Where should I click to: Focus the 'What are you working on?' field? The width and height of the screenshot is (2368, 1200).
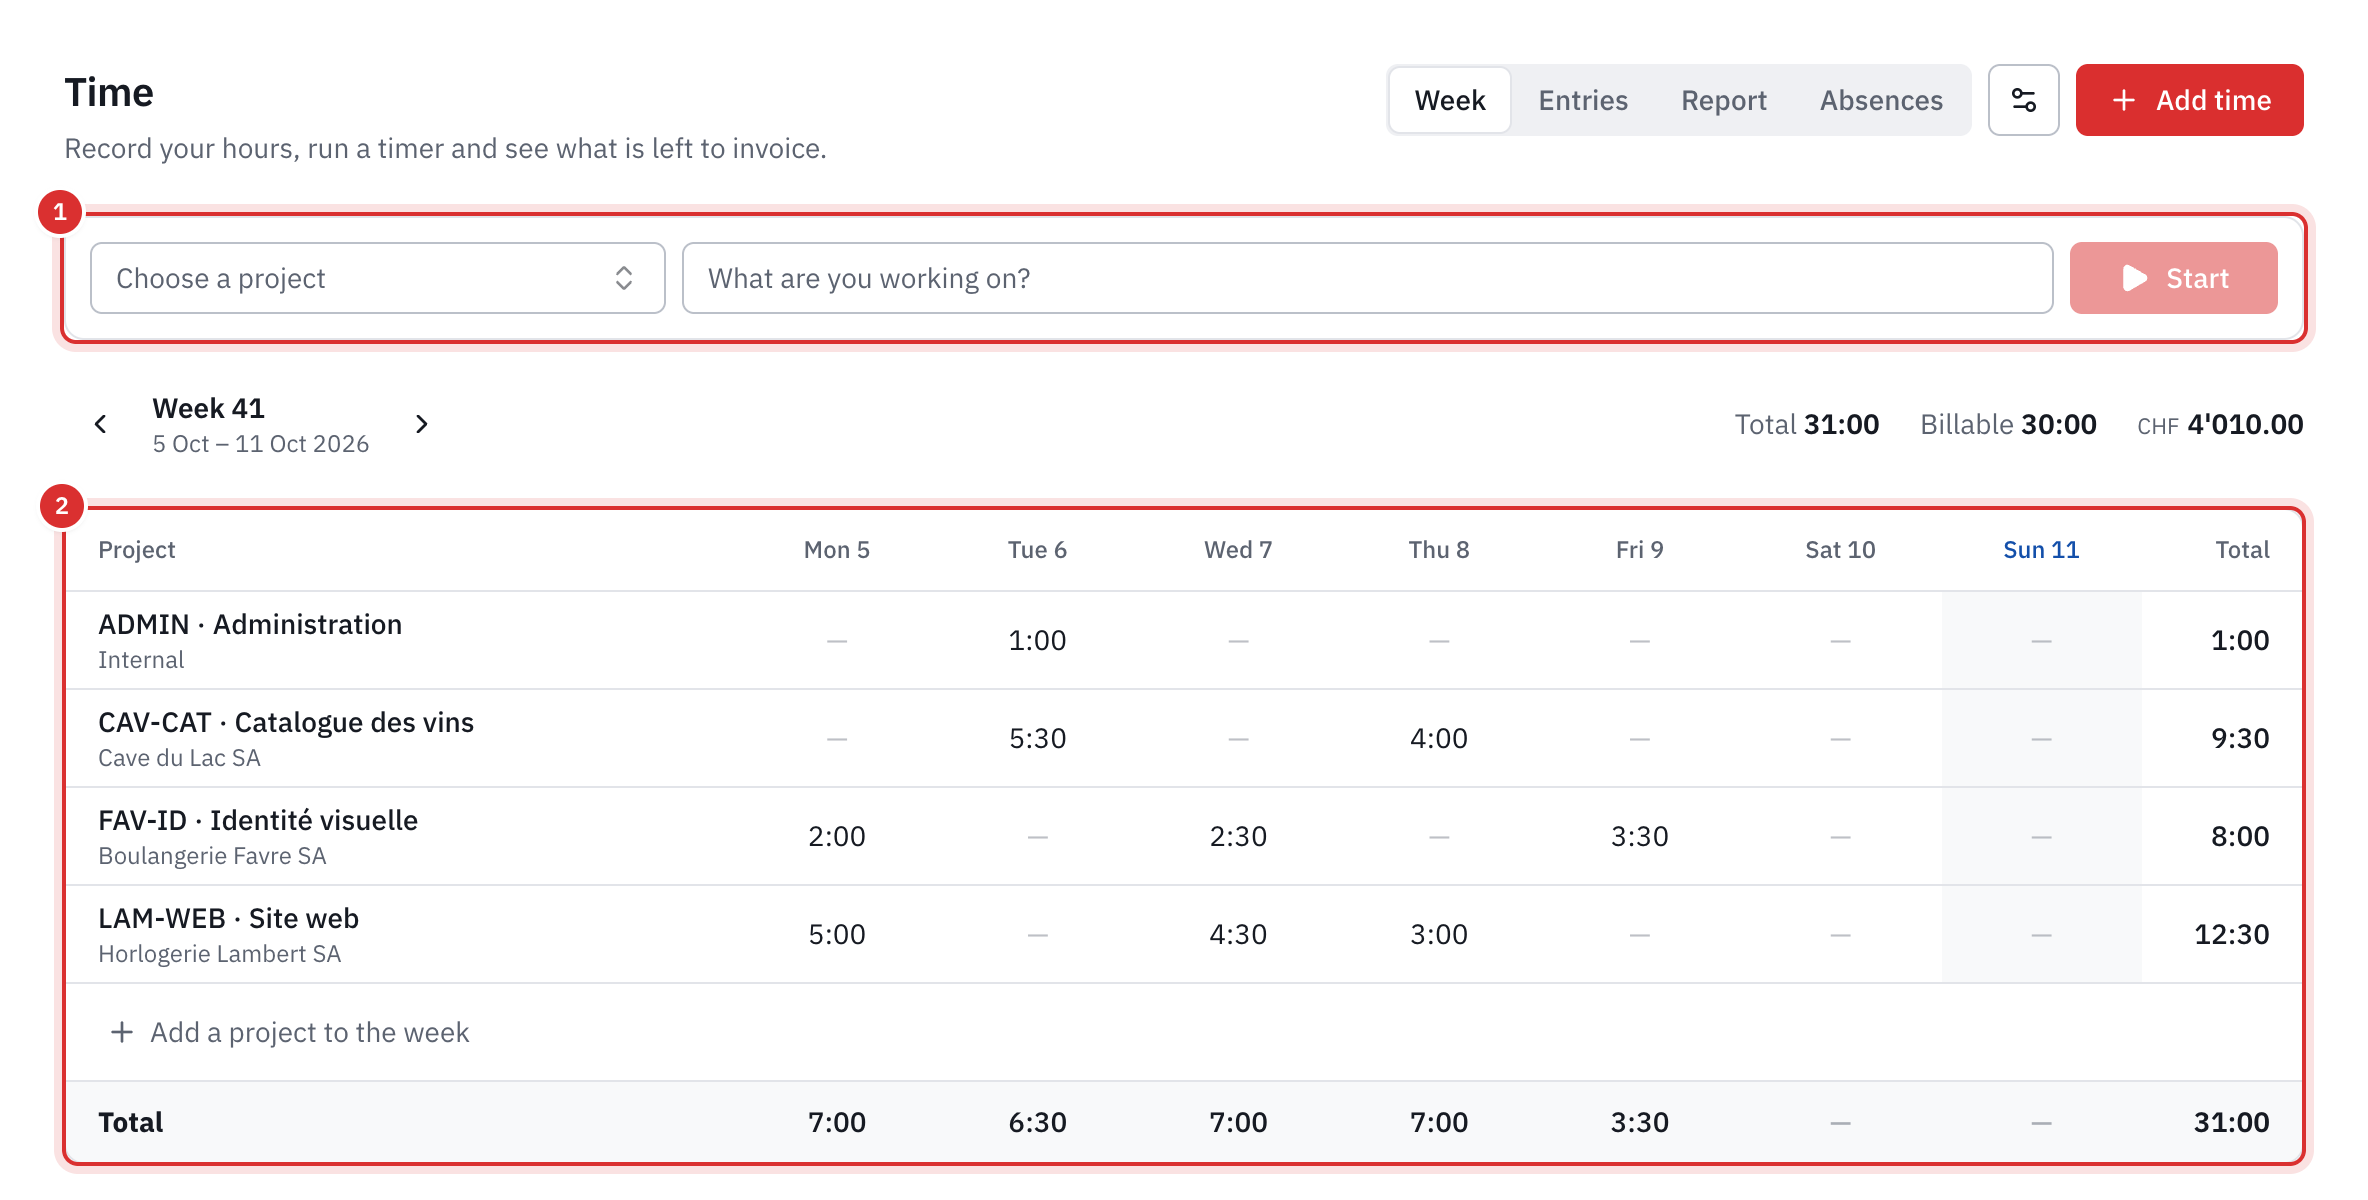[x=1367, y=278]
